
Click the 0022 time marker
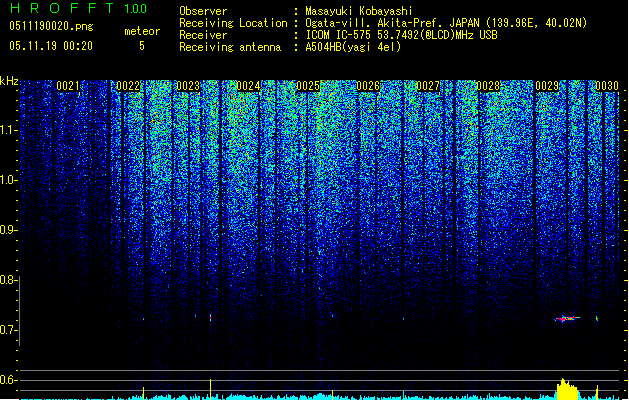click(128, 86)
